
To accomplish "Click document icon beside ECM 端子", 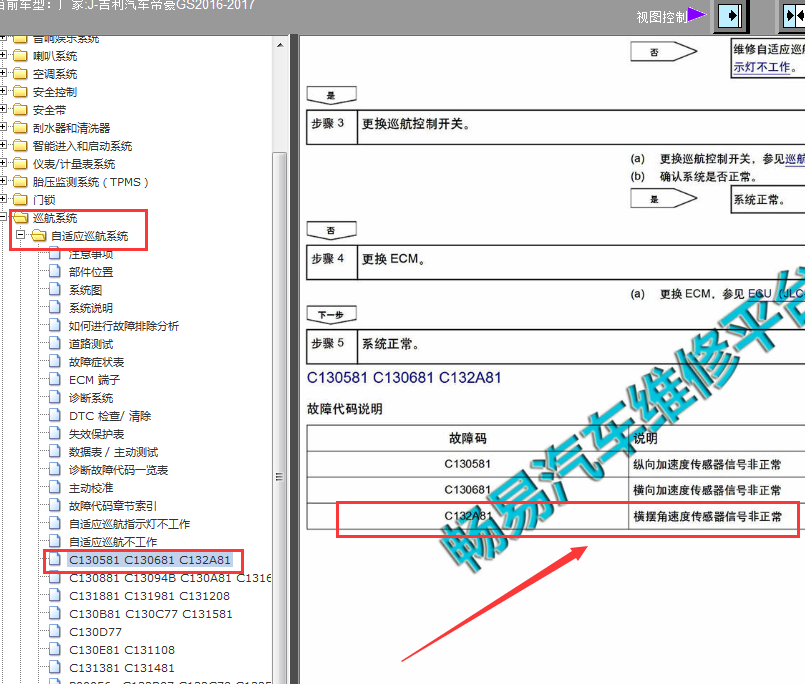I will tap(54, 379).
